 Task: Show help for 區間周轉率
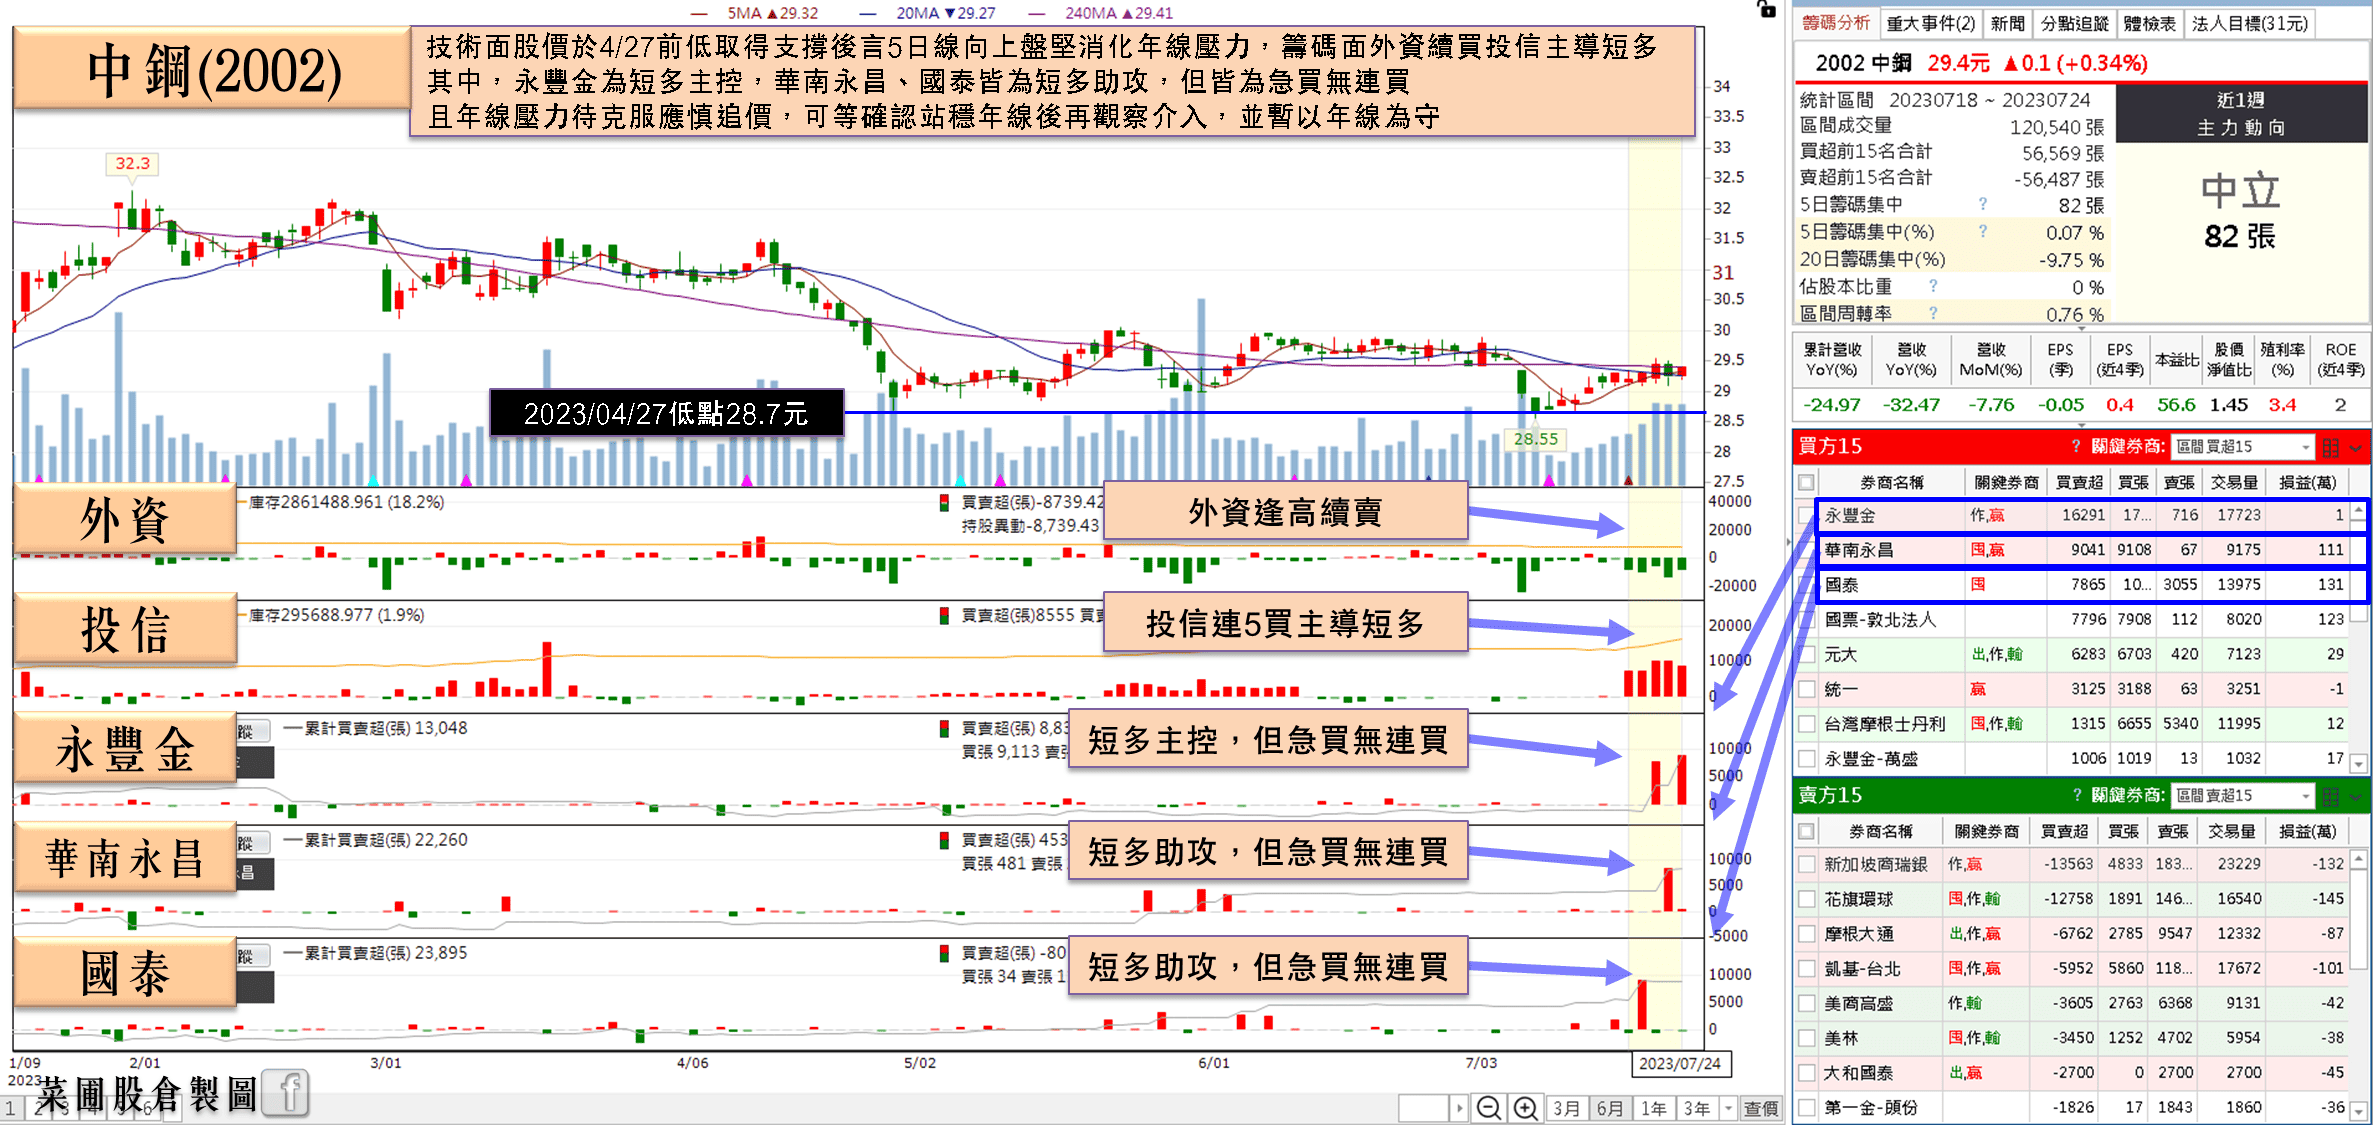click(1933, 313)
